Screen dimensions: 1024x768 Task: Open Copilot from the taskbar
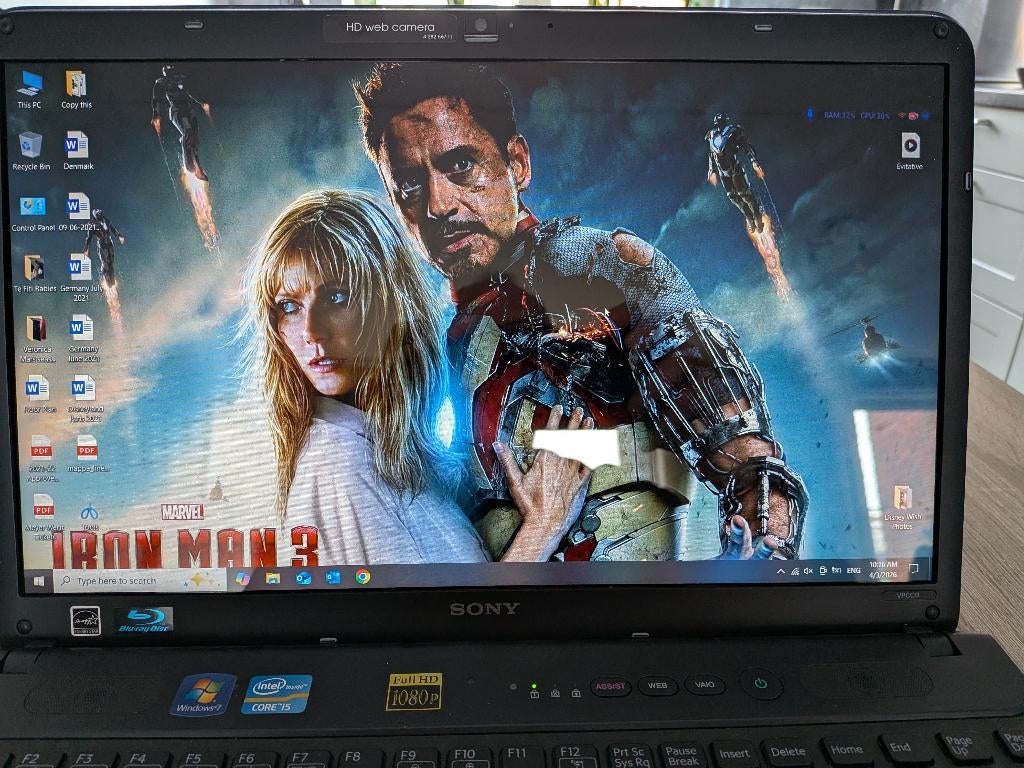click(x=243, y=579)
